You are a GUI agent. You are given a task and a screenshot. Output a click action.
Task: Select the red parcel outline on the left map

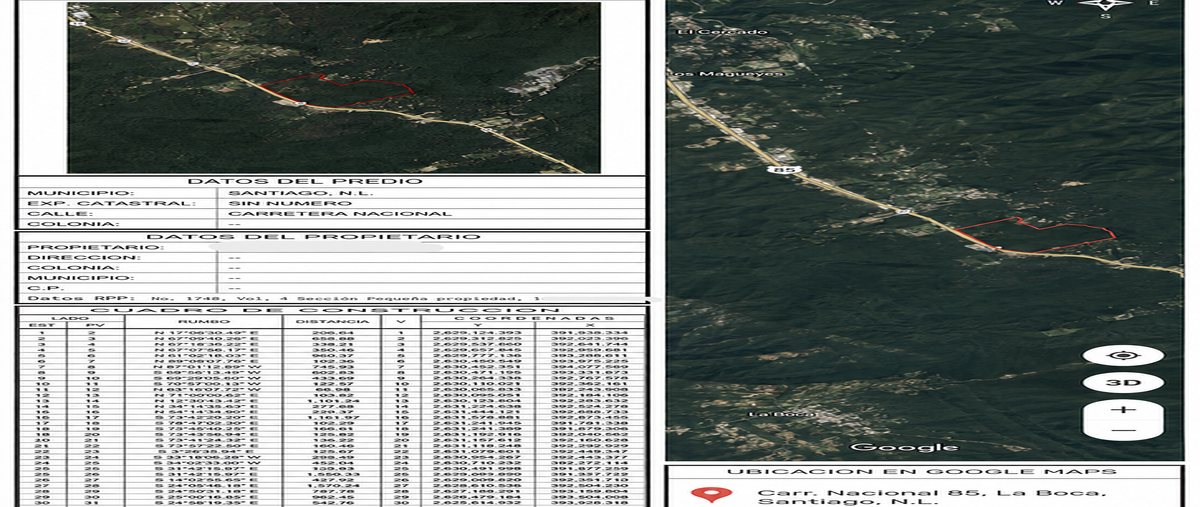(x=338, y=91)
